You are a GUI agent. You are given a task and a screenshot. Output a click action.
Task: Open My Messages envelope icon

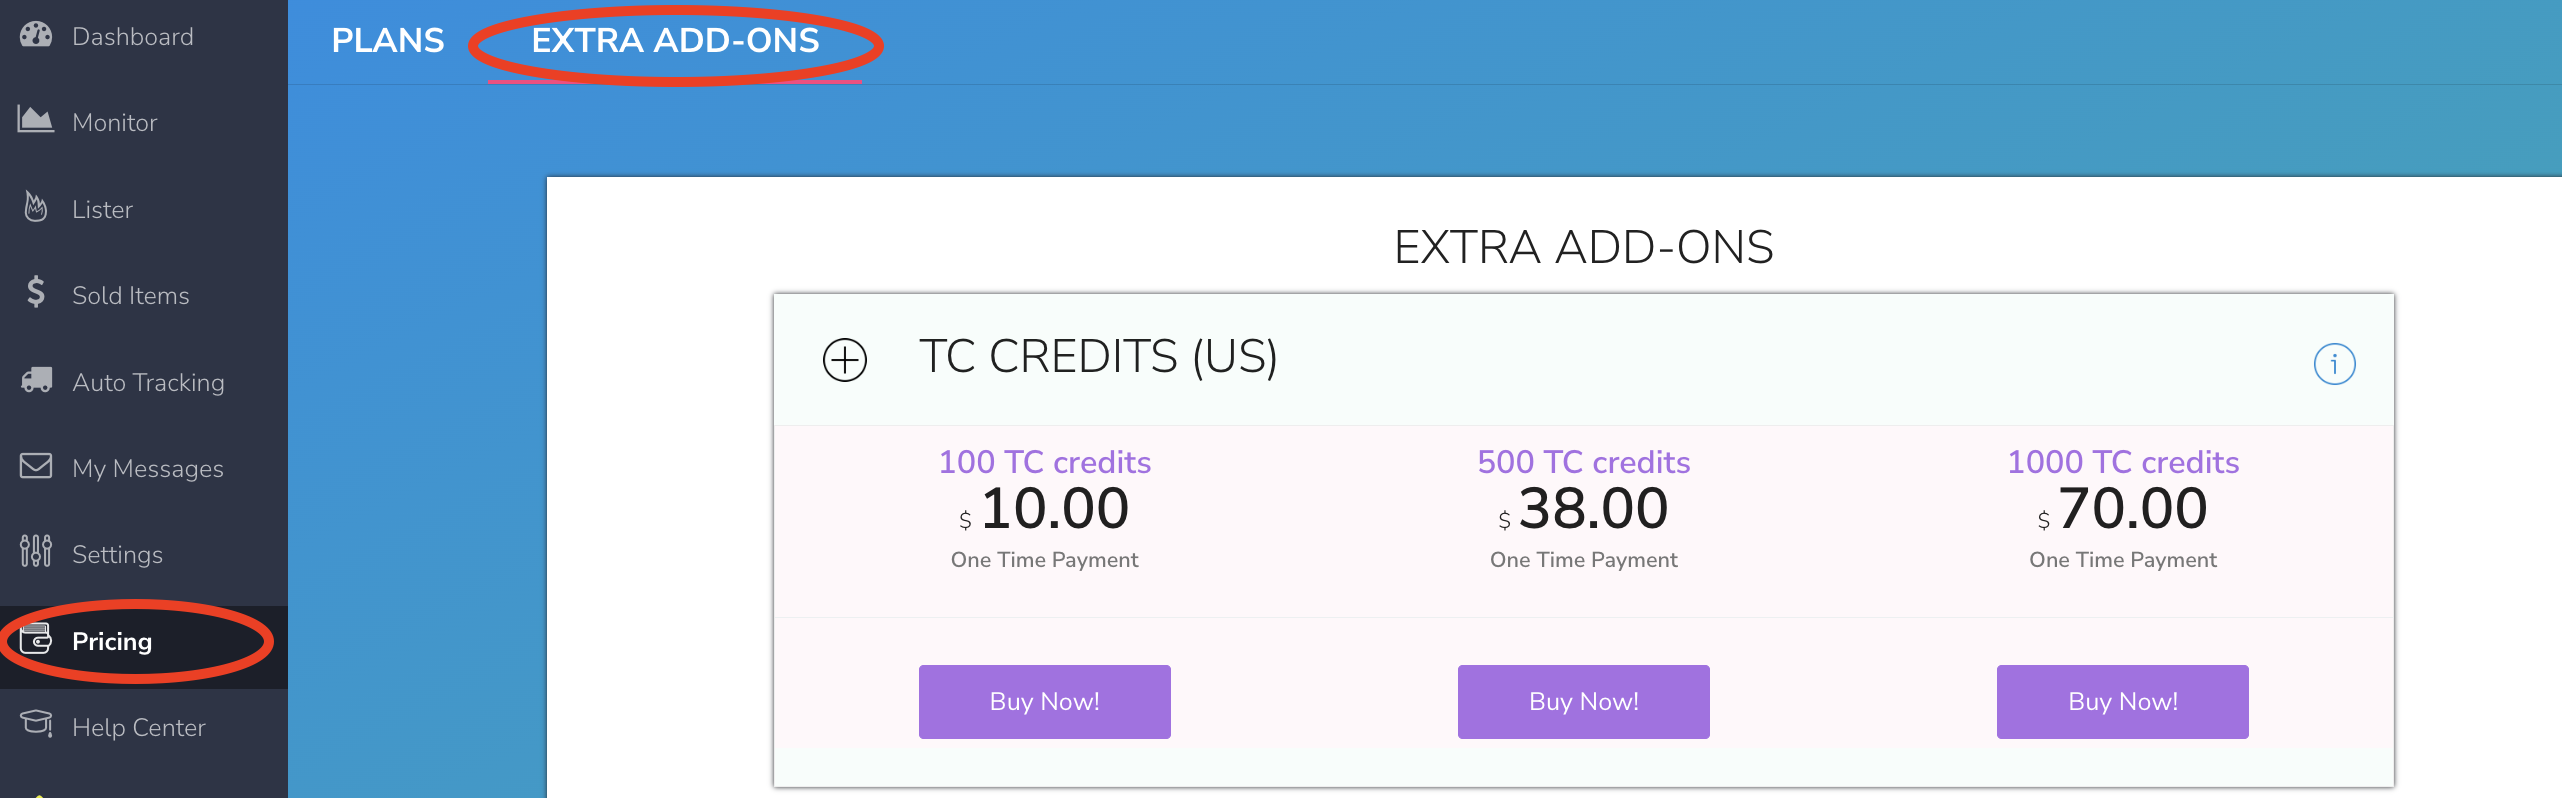pyautogui.click(x=34, y=466)
